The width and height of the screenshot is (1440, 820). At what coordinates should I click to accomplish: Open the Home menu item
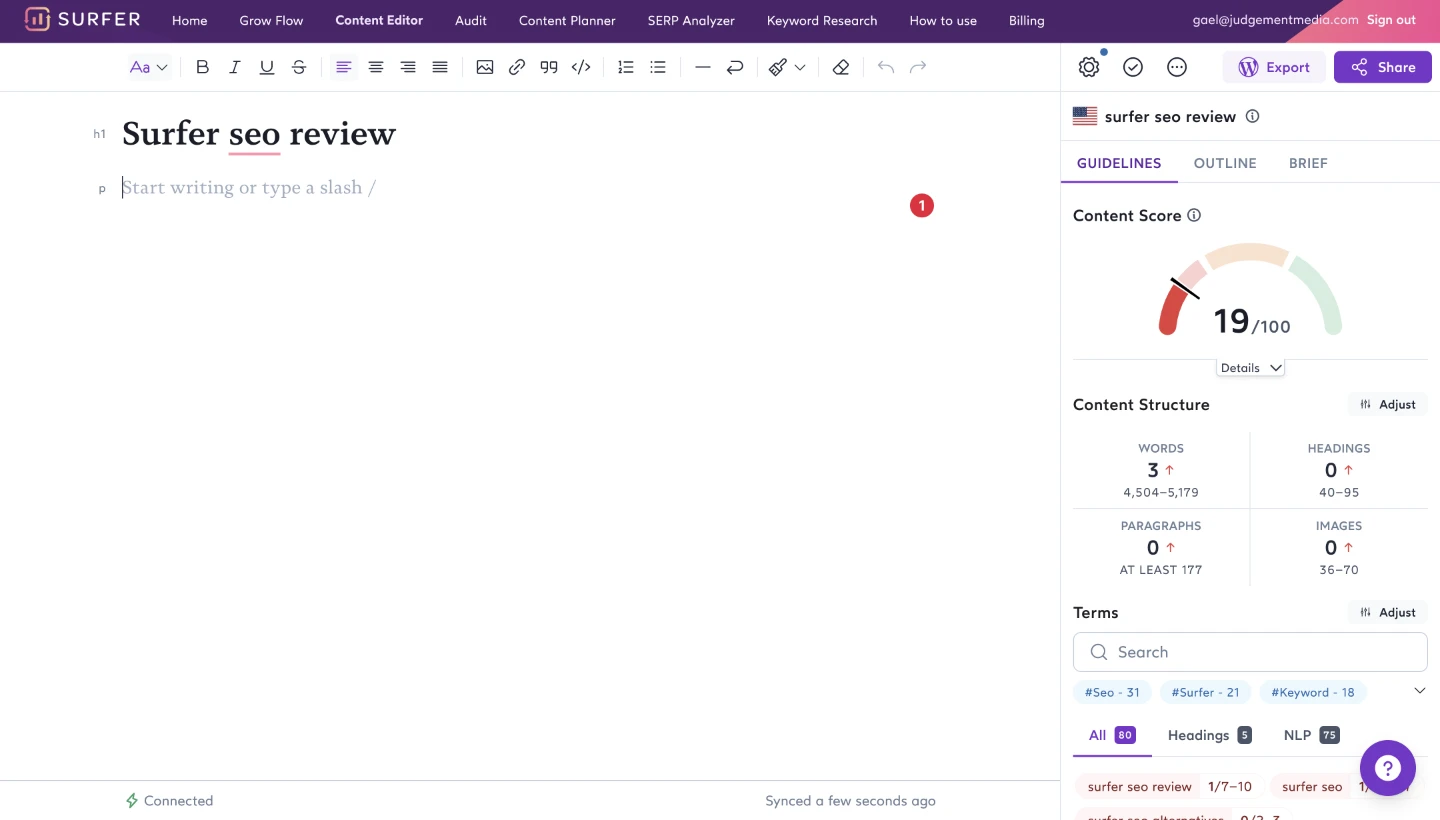click(x=190, y=20)
